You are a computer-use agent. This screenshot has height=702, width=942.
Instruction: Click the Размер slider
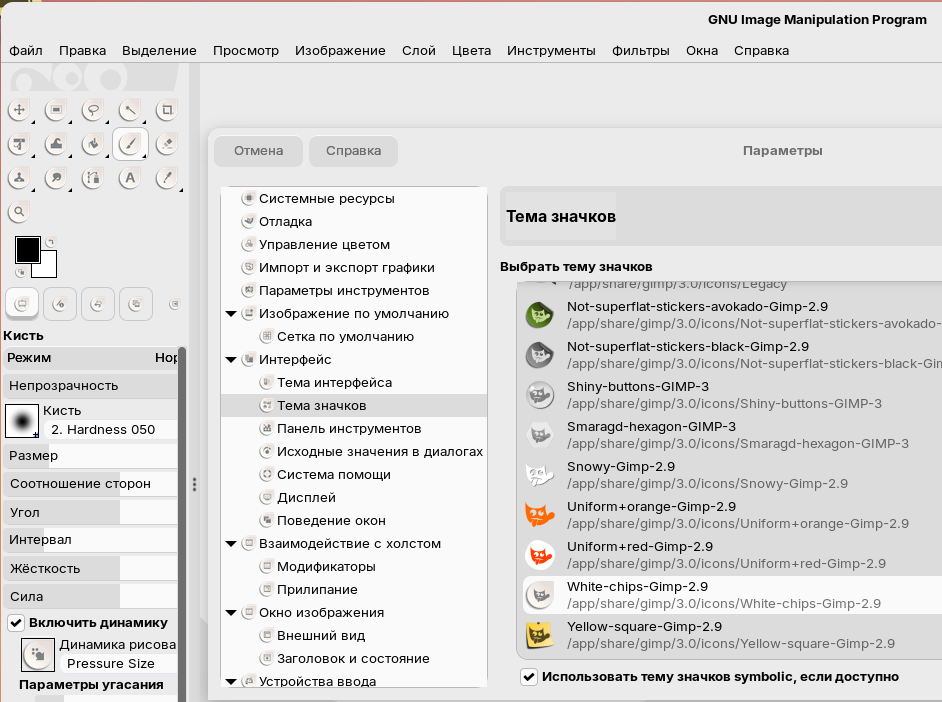click(90, 456)
